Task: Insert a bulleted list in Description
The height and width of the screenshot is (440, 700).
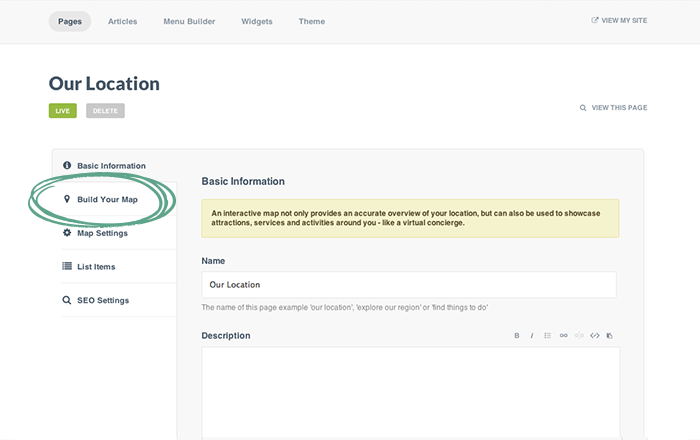Action: coord(548,336)
